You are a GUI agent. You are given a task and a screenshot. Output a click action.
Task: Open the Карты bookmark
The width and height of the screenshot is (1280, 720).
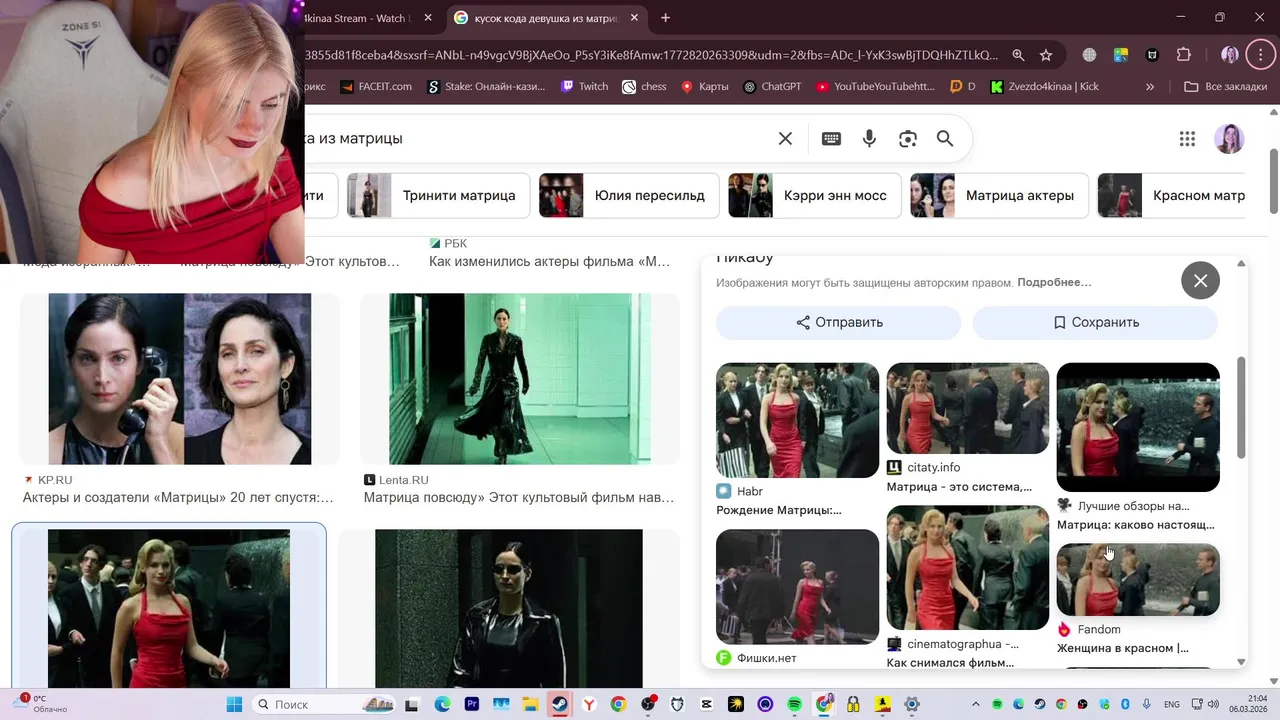[704, 87]
